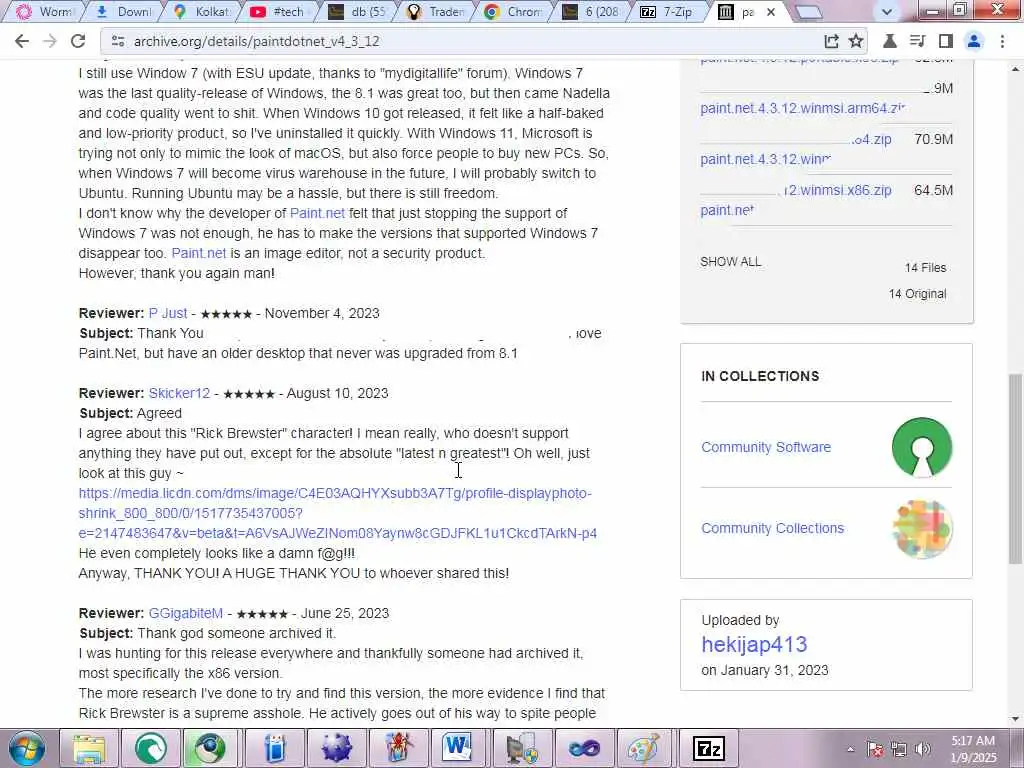The width and height of the screenshot is (1024, 768).
Task: Open the 14 Files link
Action: 925,268
